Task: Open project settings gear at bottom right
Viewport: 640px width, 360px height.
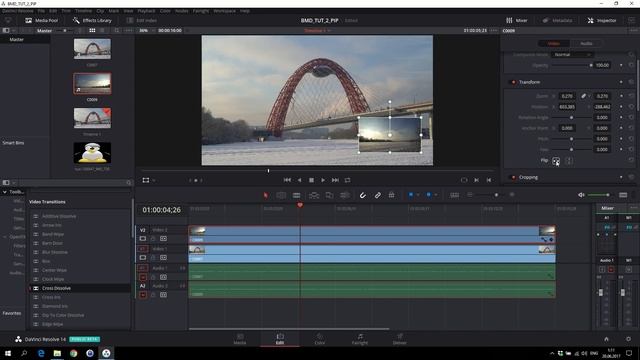Action: 628,339
